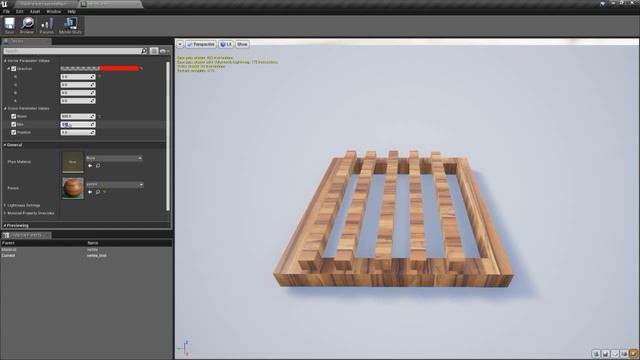Click the Instance Parents tab icon
This screenshot has height=360, width=640.
[x=6, y=235]
